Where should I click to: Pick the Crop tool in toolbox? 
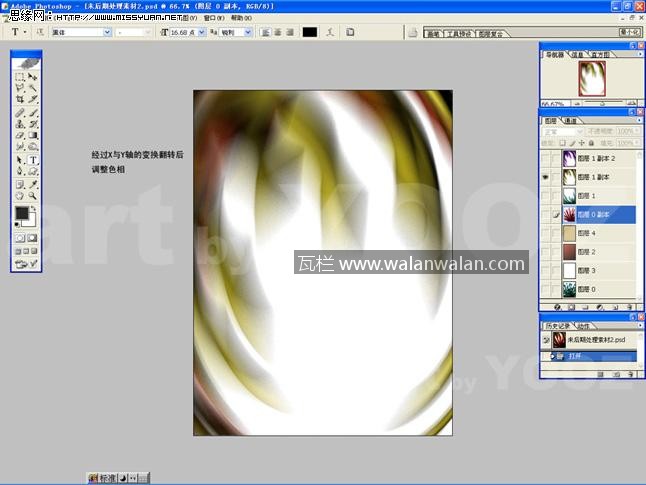20,100
